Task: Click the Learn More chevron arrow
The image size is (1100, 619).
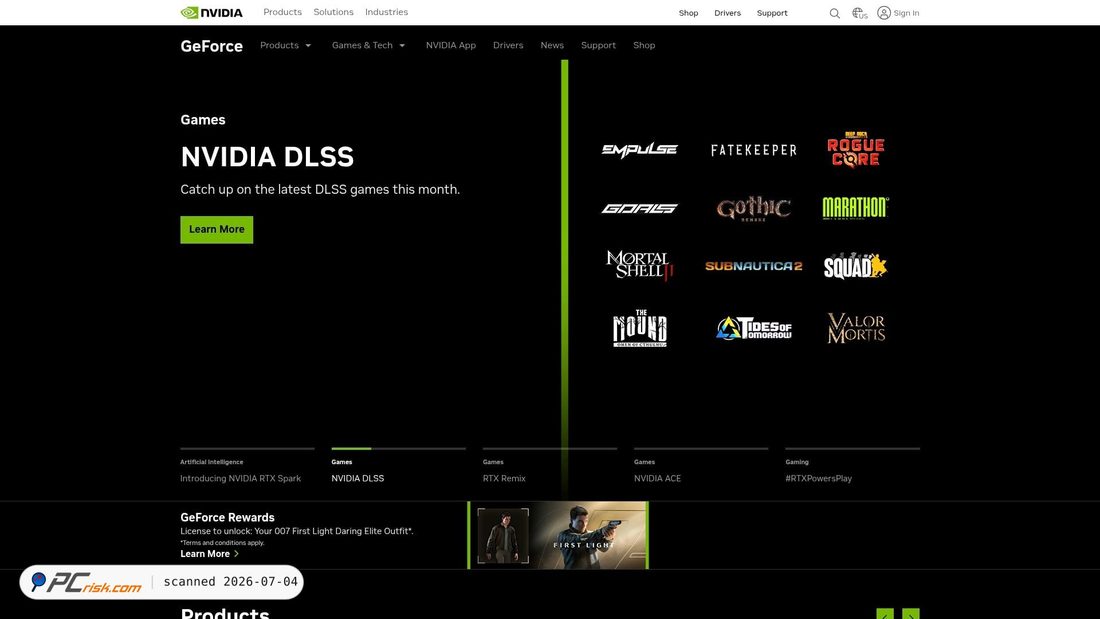Action: click(x=236, y=554)
